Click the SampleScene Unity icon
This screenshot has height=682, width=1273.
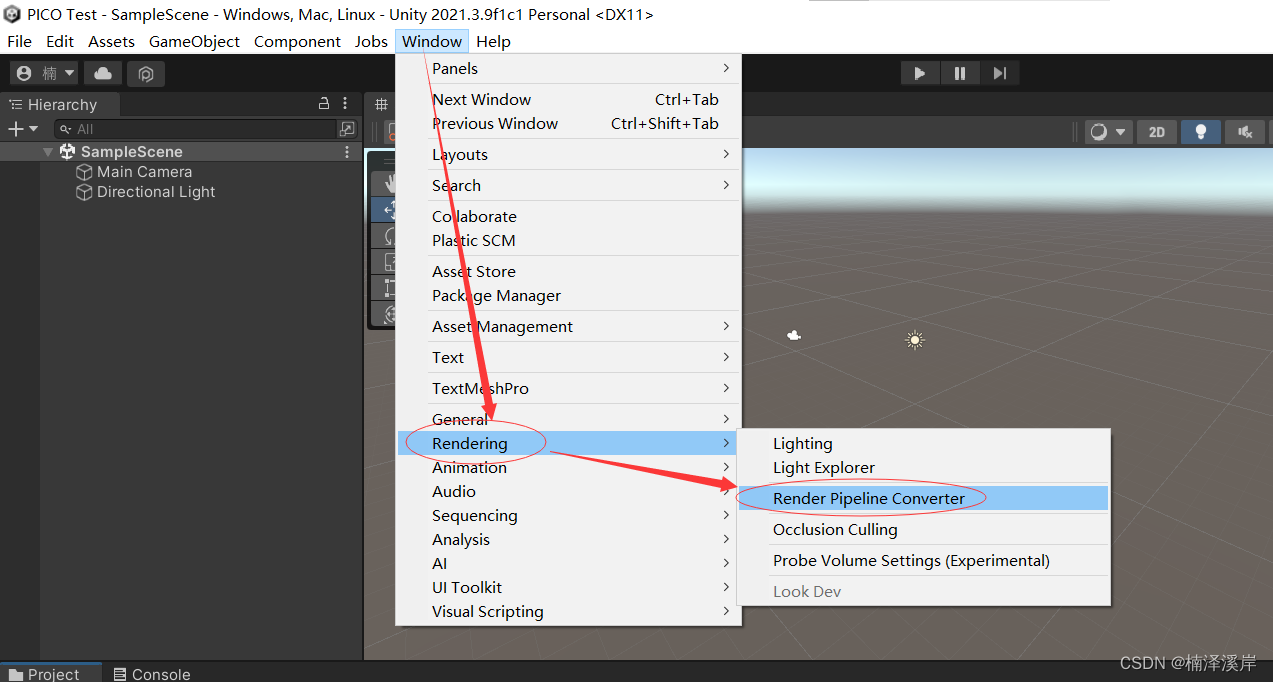tap(68, 152)
